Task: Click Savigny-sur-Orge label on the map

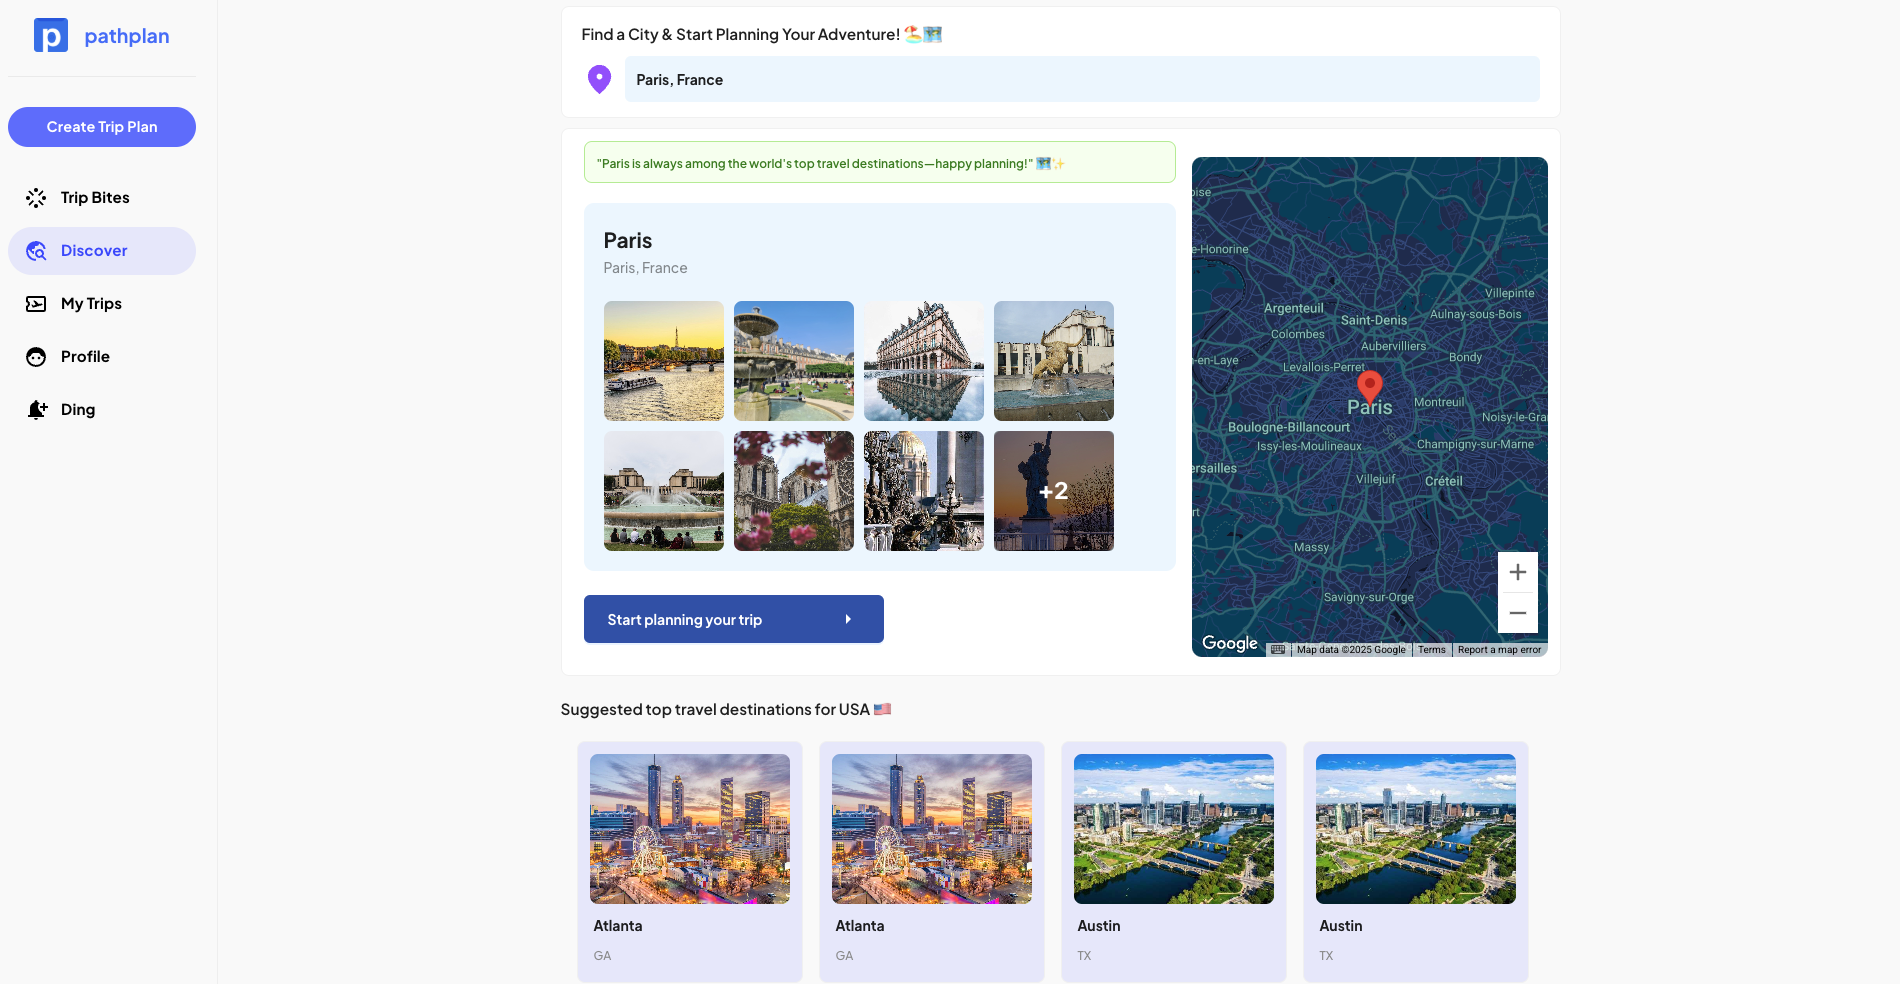Action: (1369, 597)
